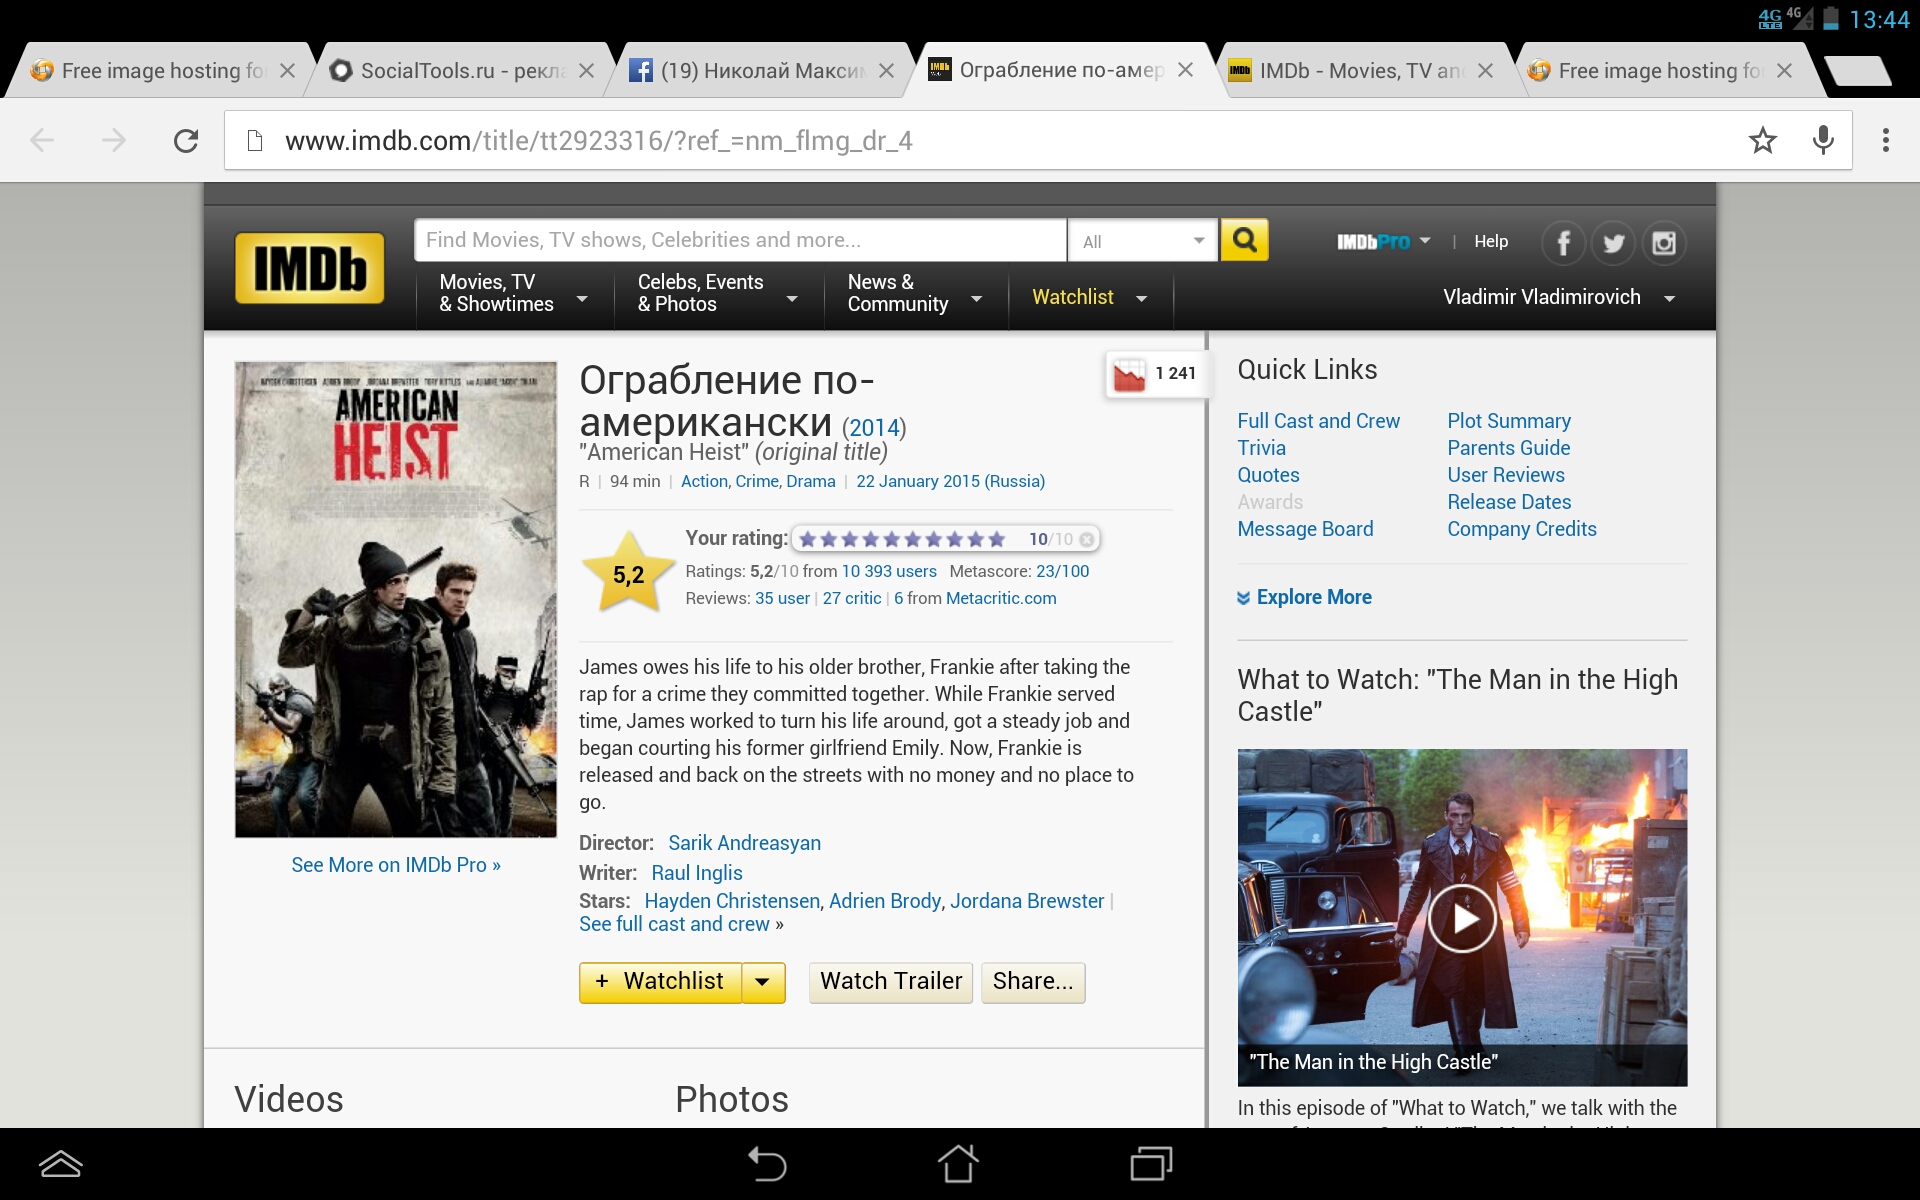Screen dimensions: 1920x1200
Task: Open Vladimir Vladimirovich account menu
Action: coord(1559,297)
